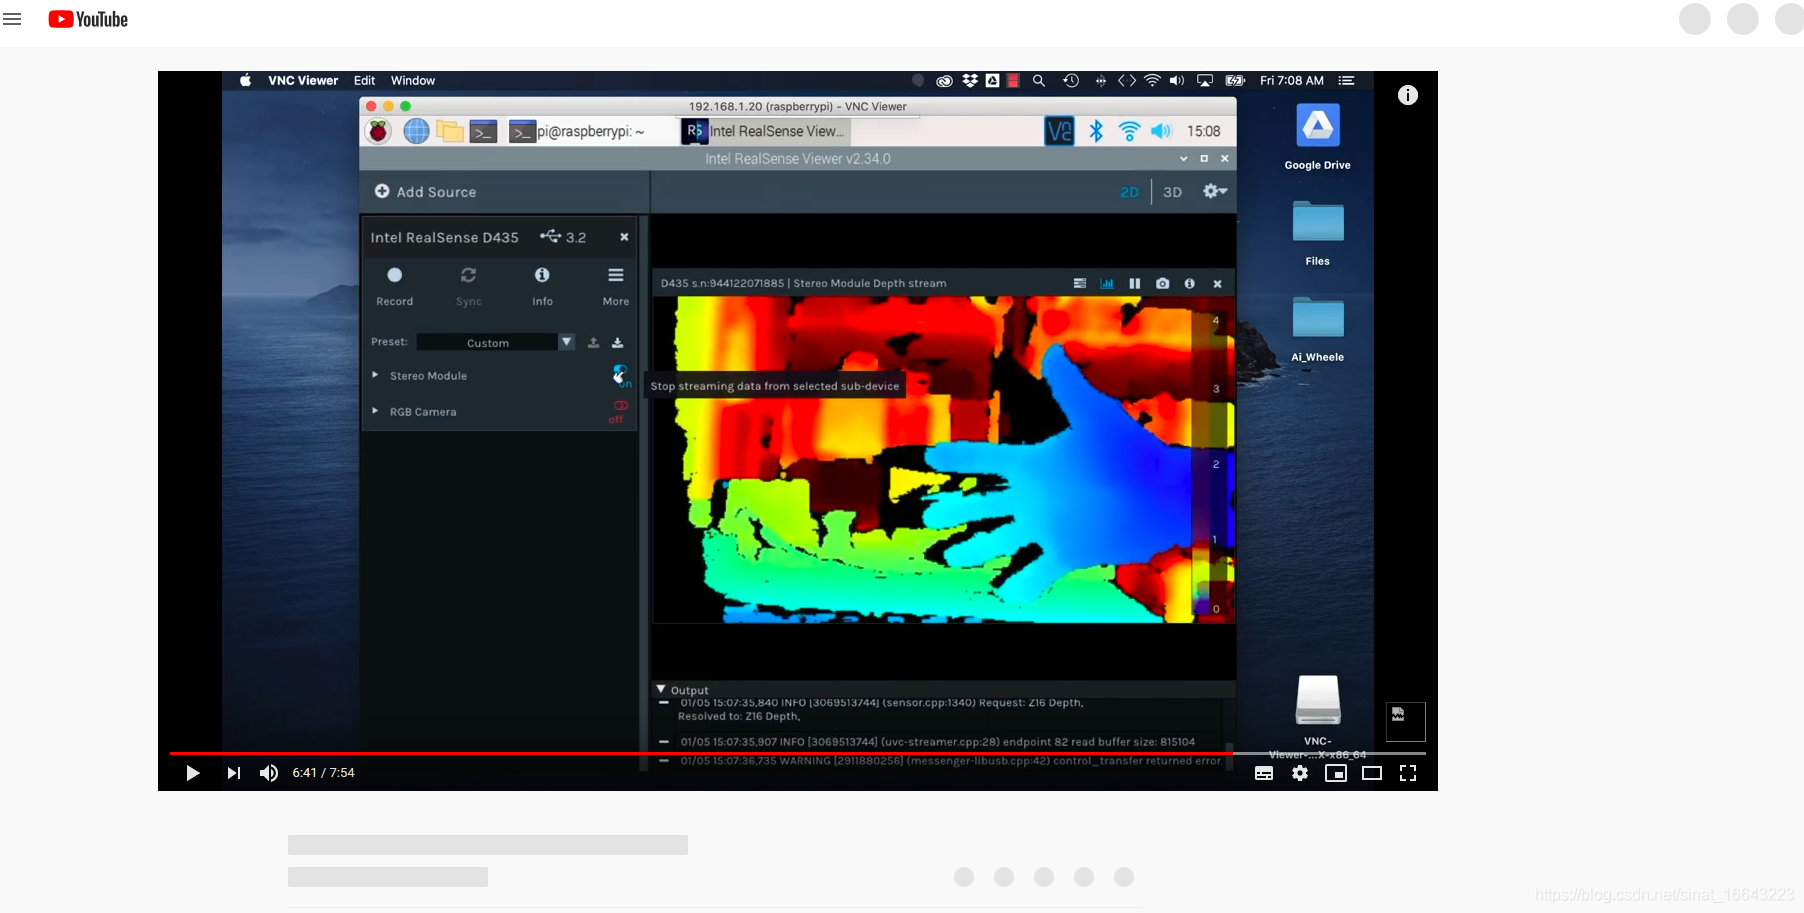
Task: Open the Raspberry Pi Wi-Fi menu
Action: pos(1129,131)
